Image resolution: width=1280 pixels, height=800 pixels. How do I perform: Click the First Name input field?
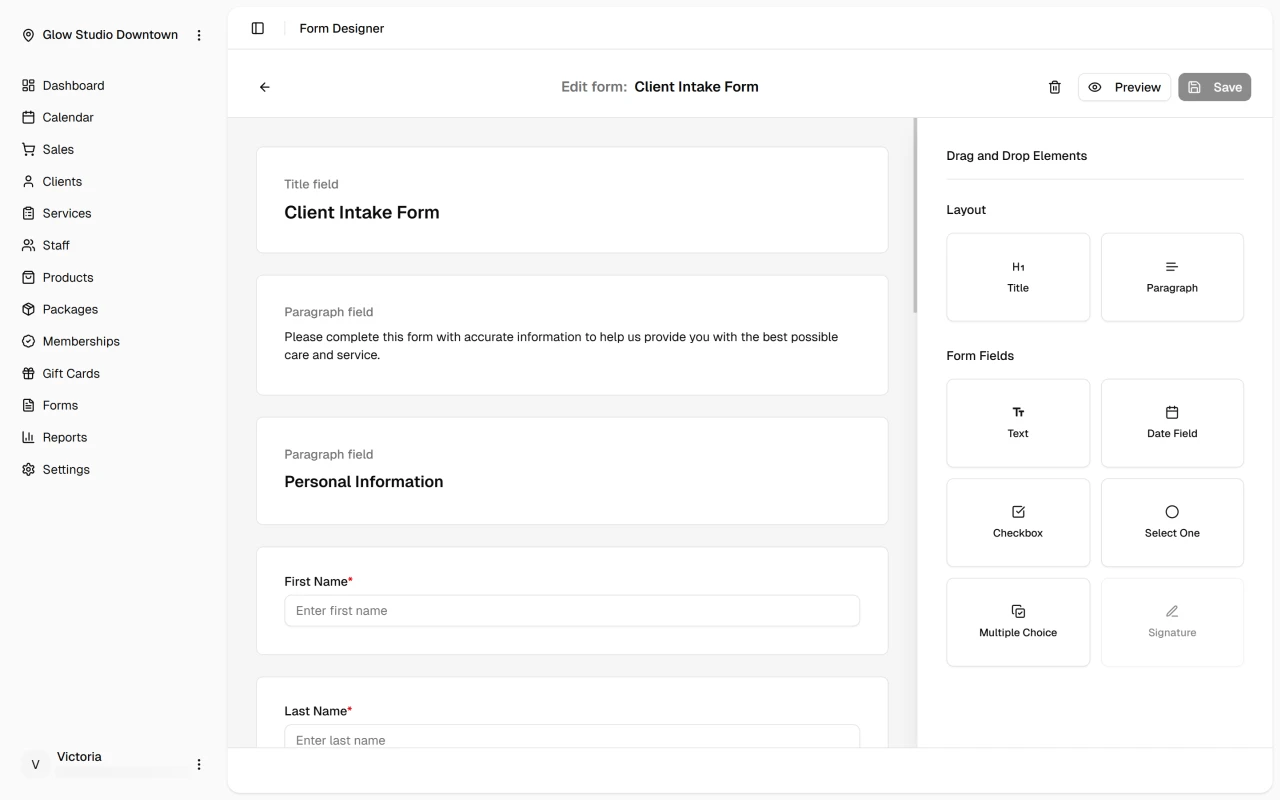click(x=572, y=611)
